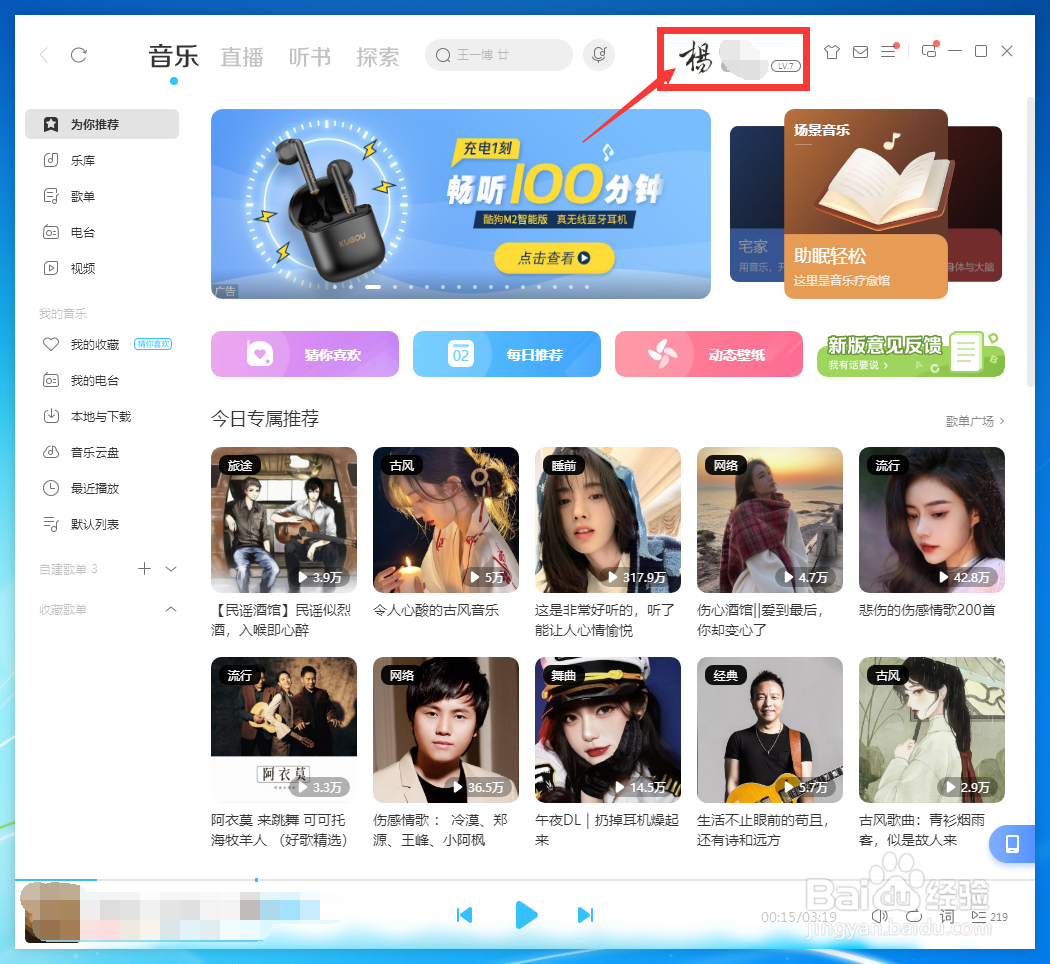Open the user profile with LV.7 badge

point(740,59)
